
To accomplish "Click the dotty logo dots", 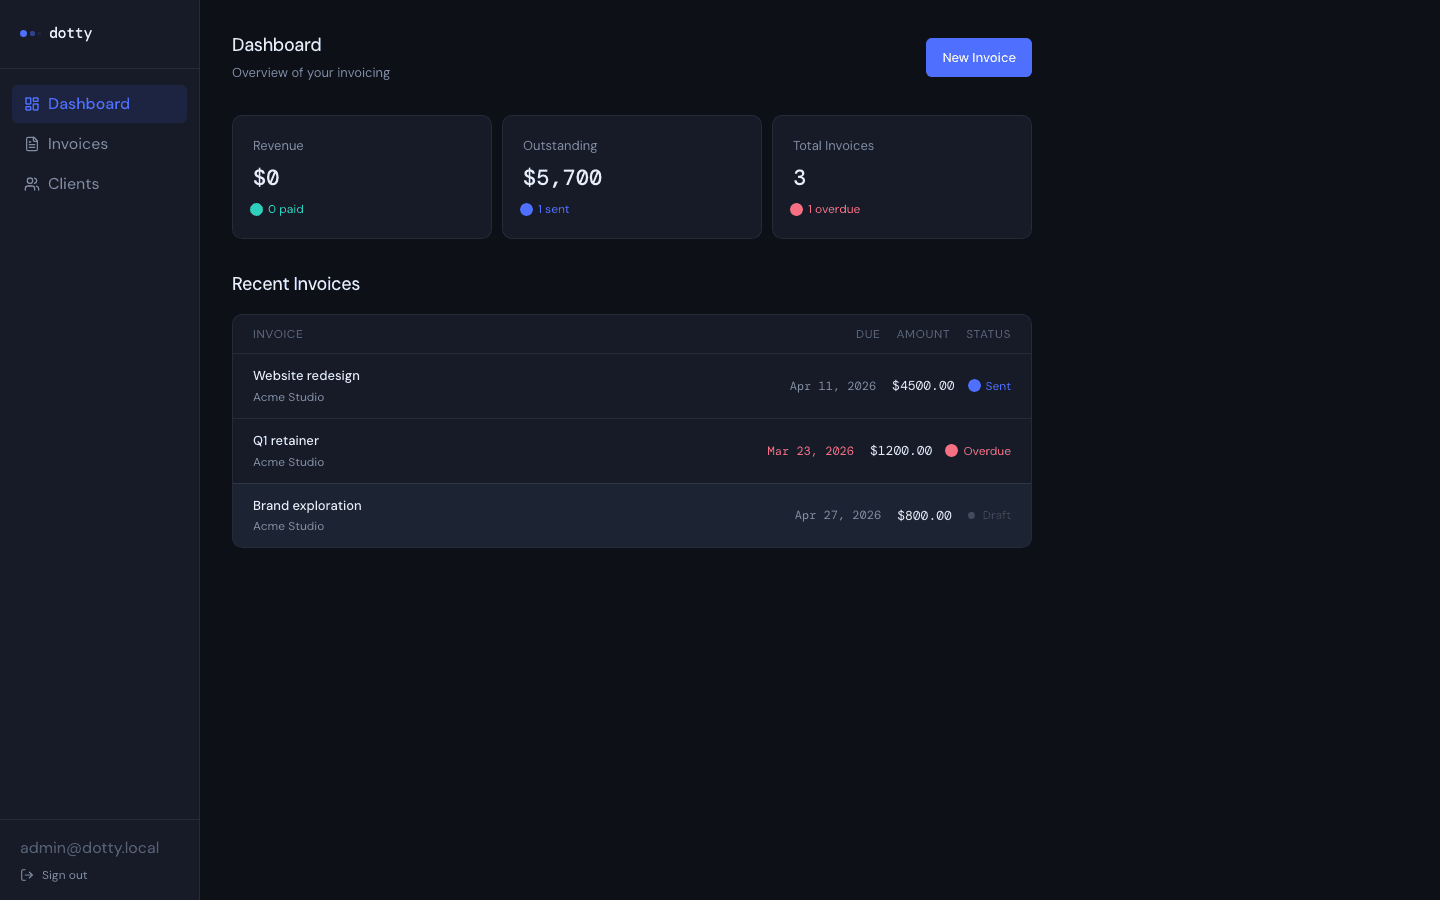I will pyautogui.click(x=28, y=33).
